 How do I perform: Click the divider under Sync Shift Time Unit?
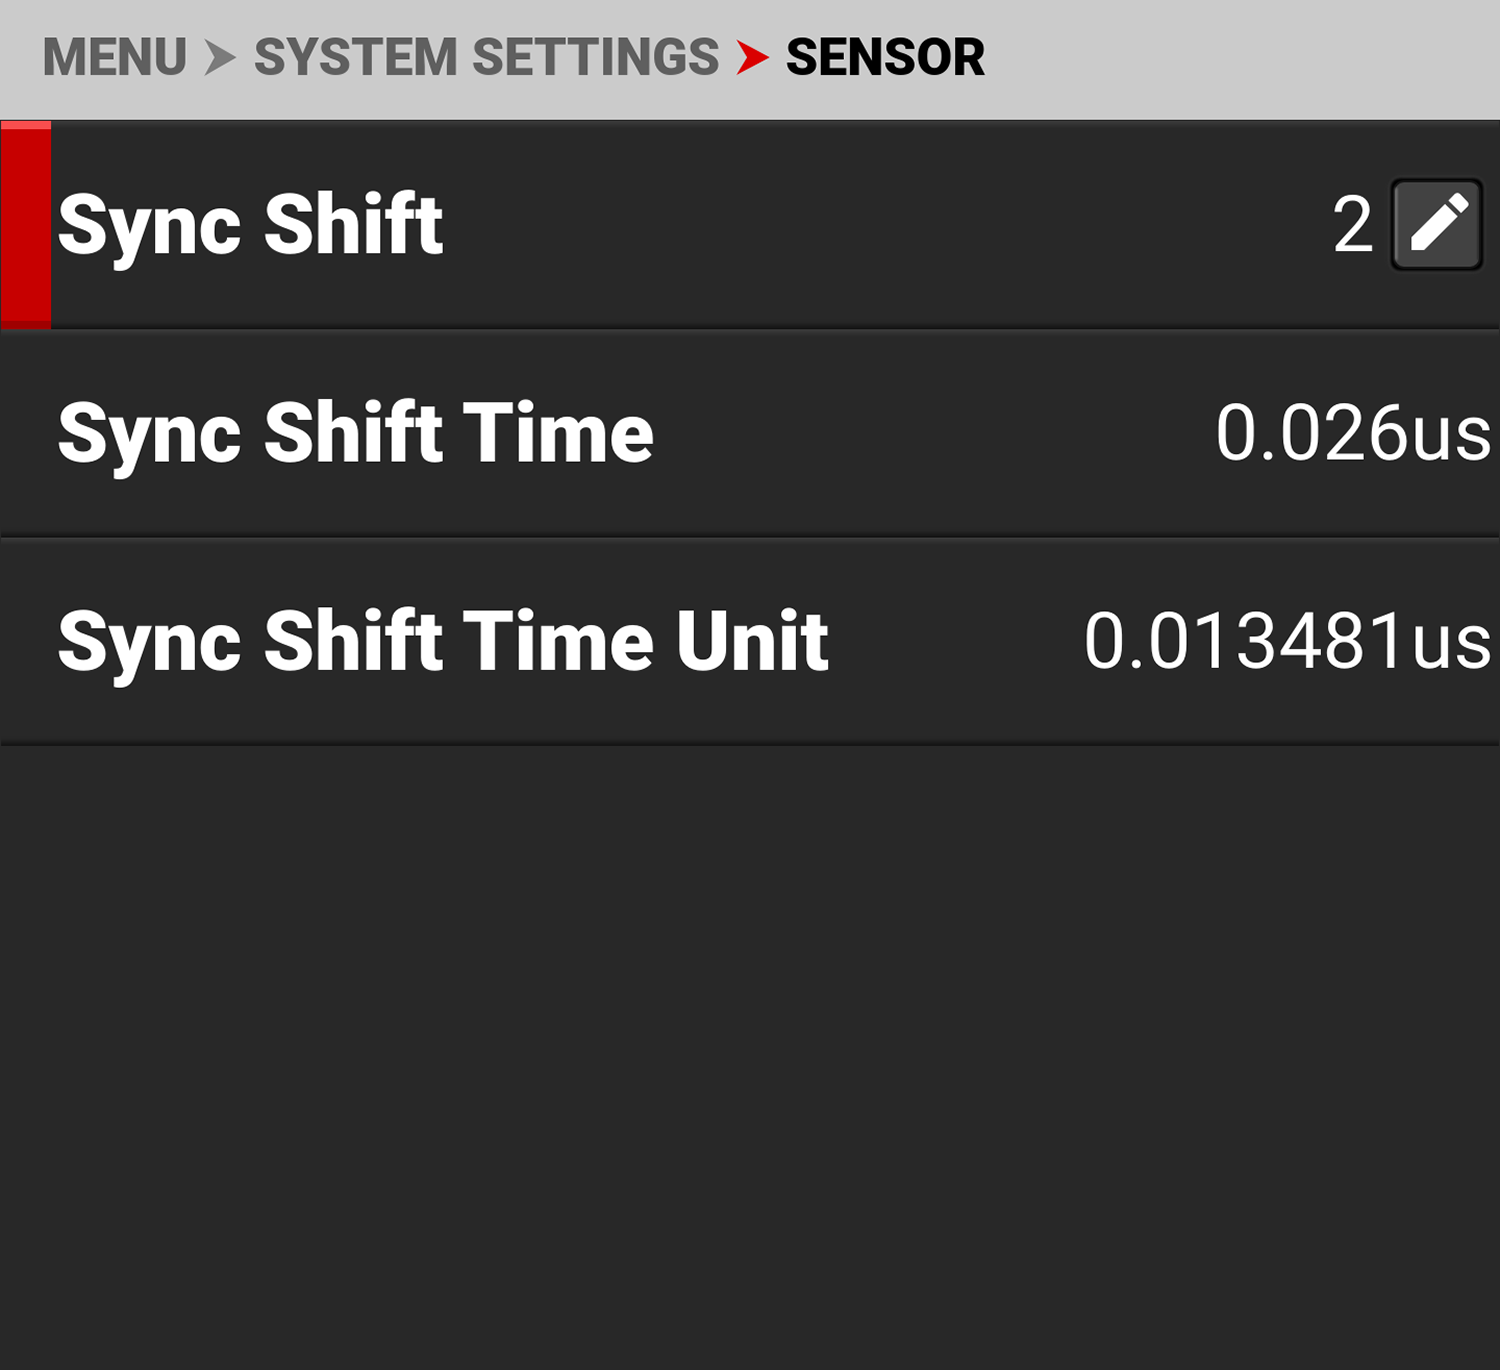(x=750, y=743)
